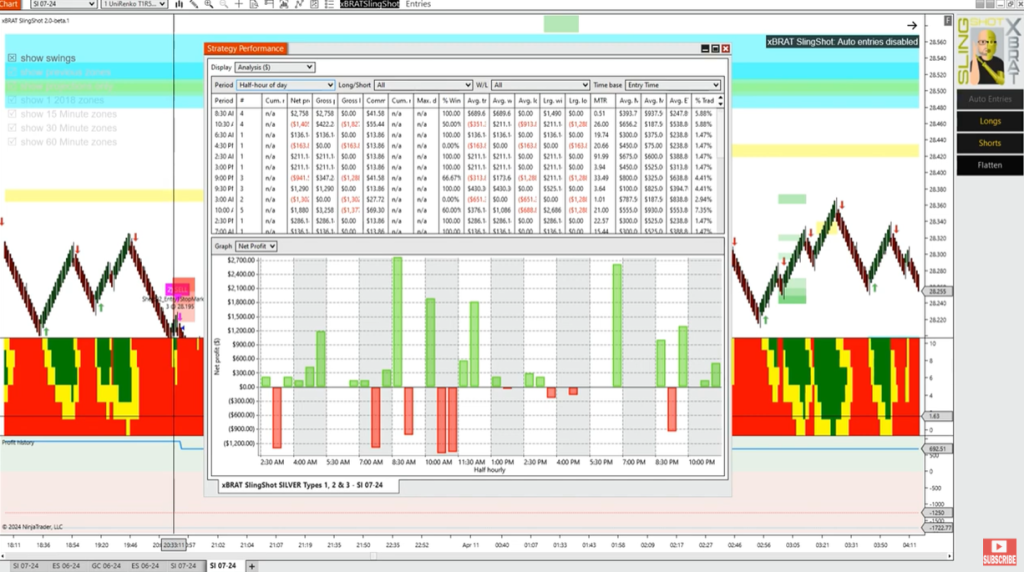Image resolution: width=1024 pixels, height=572 pixels.
Task: Open the Display Analysis ($) dropdown
Action: (275, 67)
